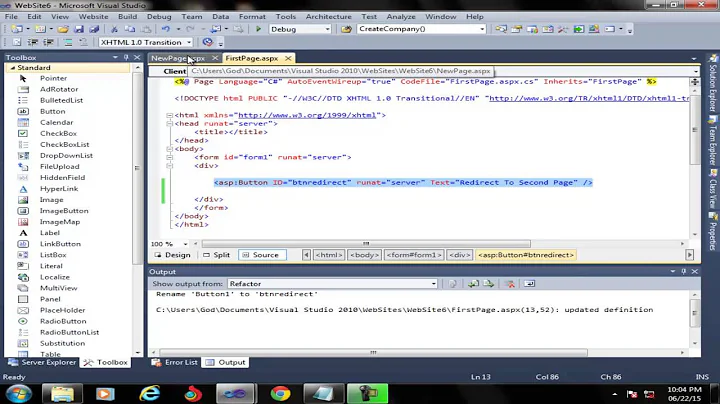Screen dimensions: 720x404
Task: Open Solution Explorer from the toolbar icon
Action: click(x=501, y=29)
